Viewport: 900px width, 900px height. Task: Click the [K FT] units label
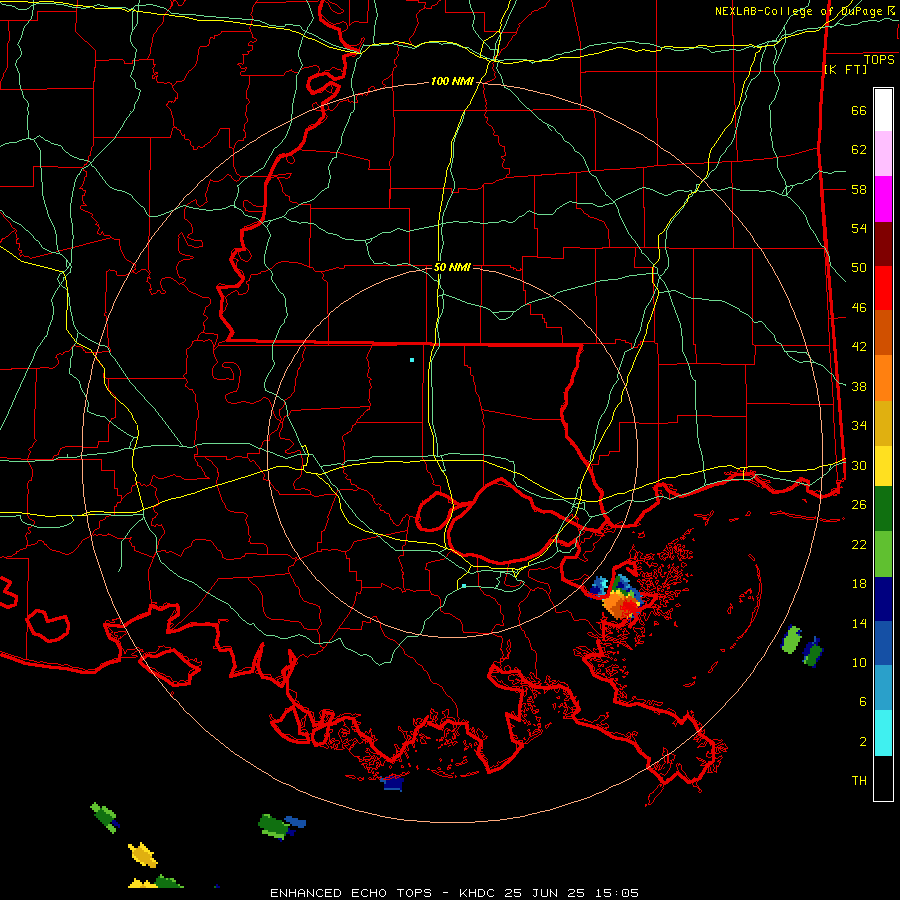click(x=845, y=69)
